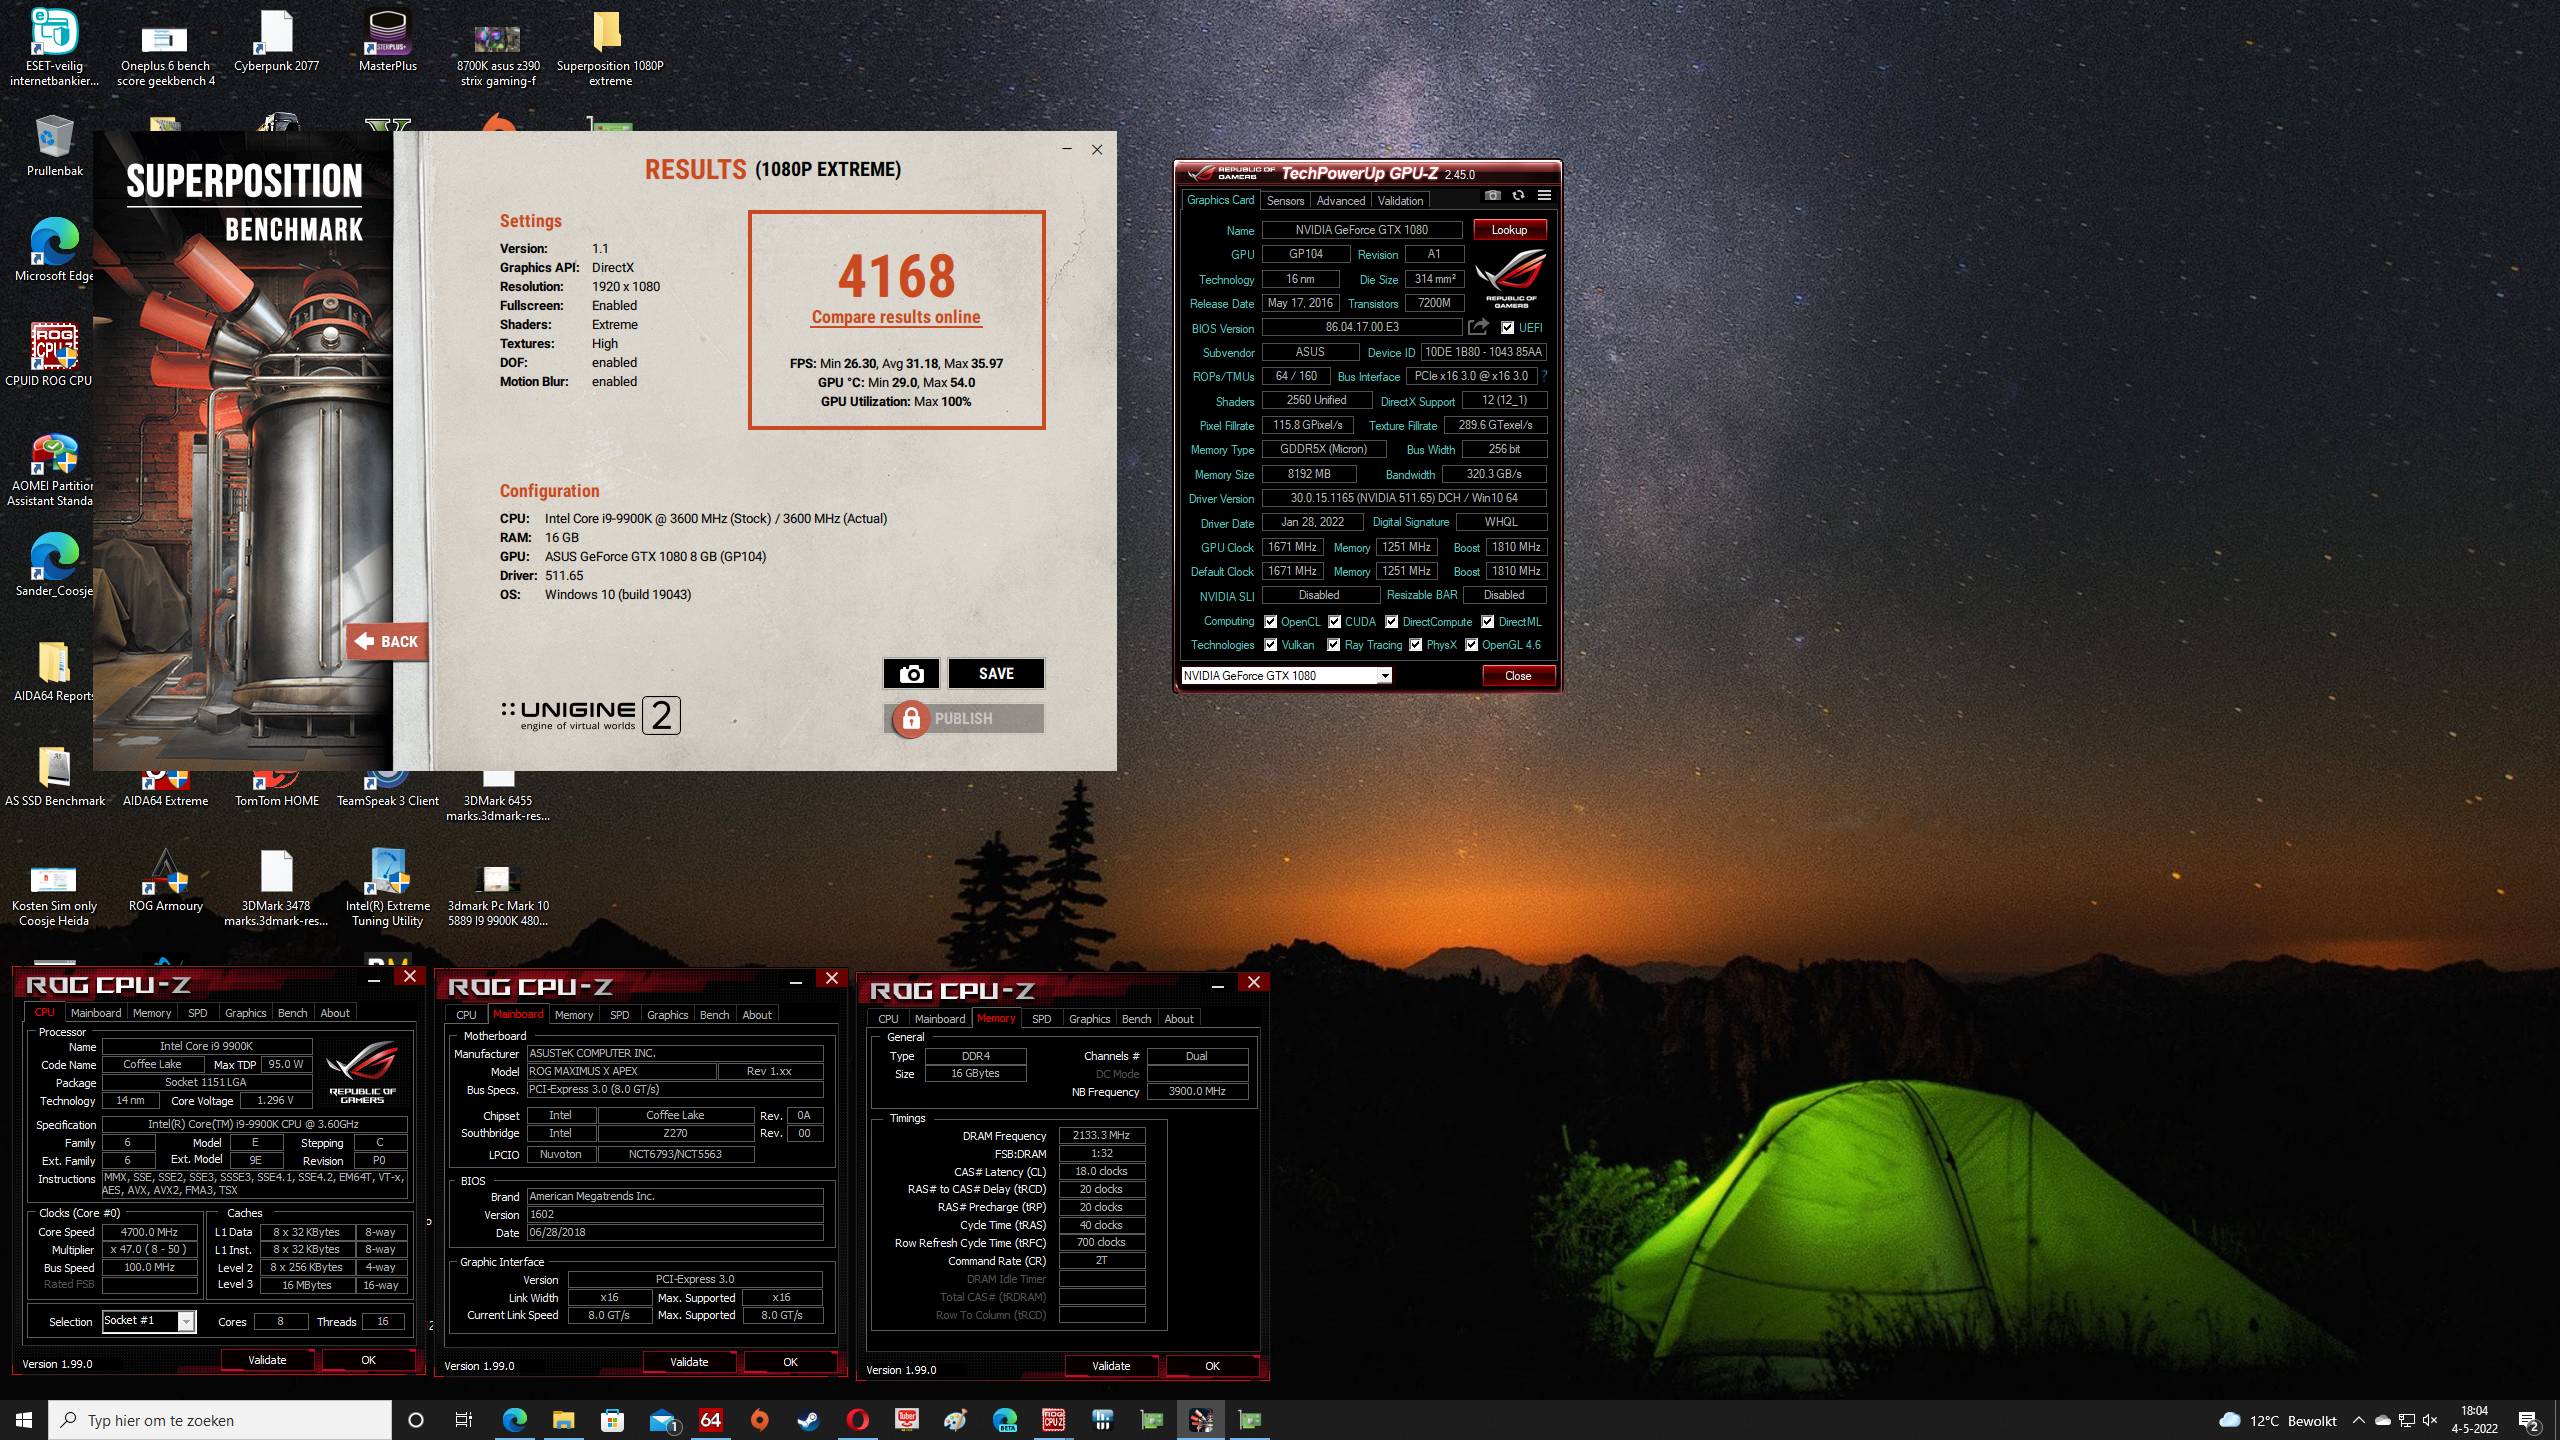This screenshot has height=1440, width=2560.
Task: Click the Lookup button in GPU-Z
Action: coord(1509,230)
